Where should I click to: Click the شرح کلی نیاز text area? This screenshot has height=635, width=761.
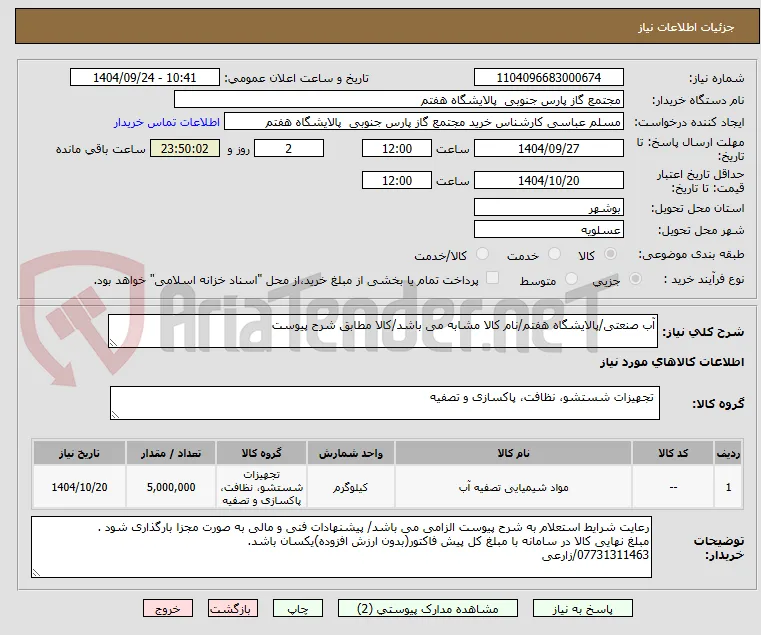coord(383,331)
